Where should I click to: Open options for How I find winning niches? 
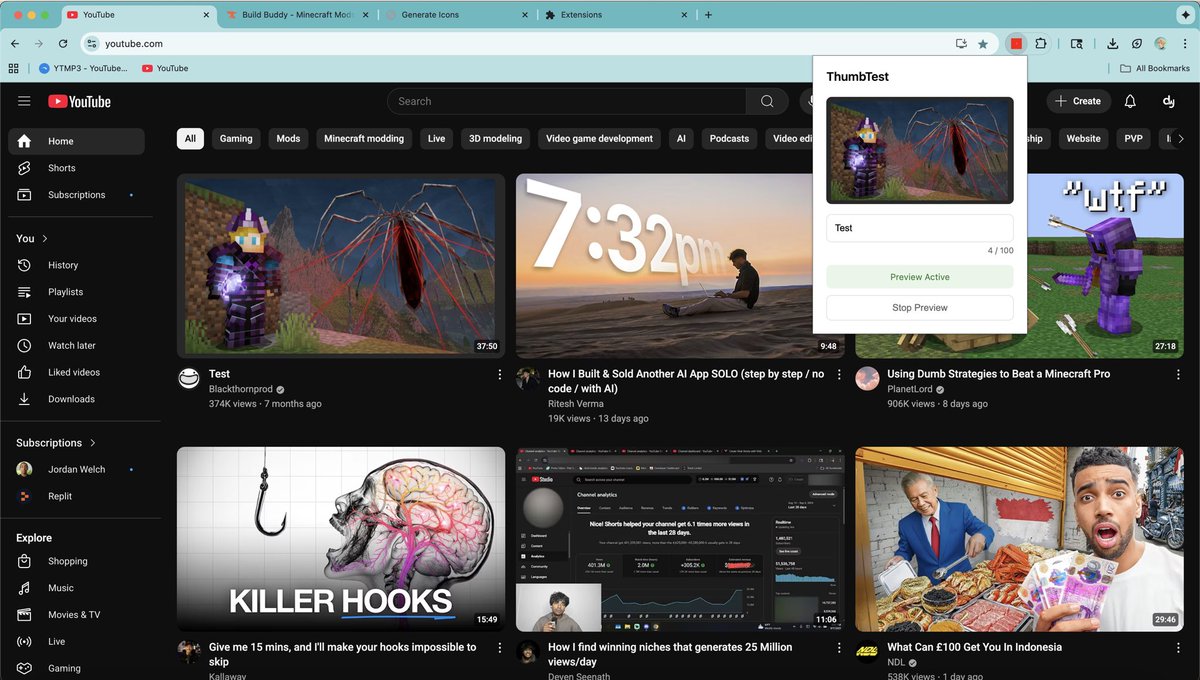pos(839,647)
